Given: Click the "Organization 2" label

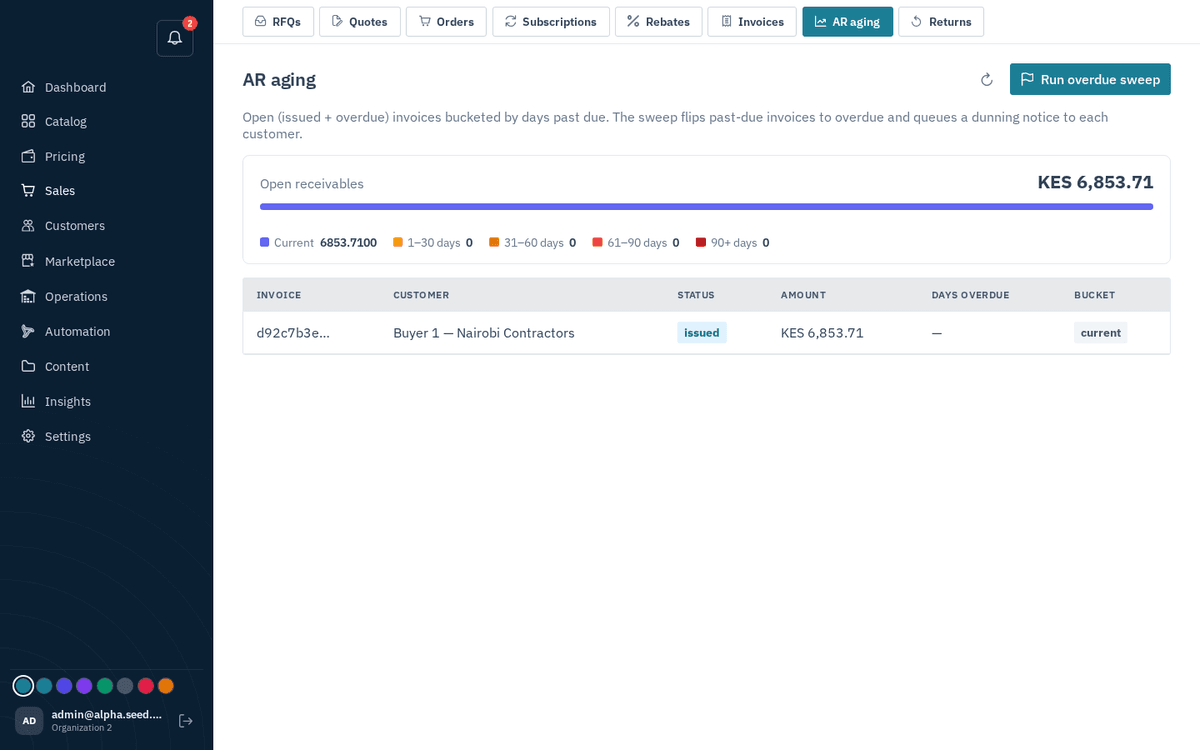Looking at the screenshot, I should pos(82,728).
